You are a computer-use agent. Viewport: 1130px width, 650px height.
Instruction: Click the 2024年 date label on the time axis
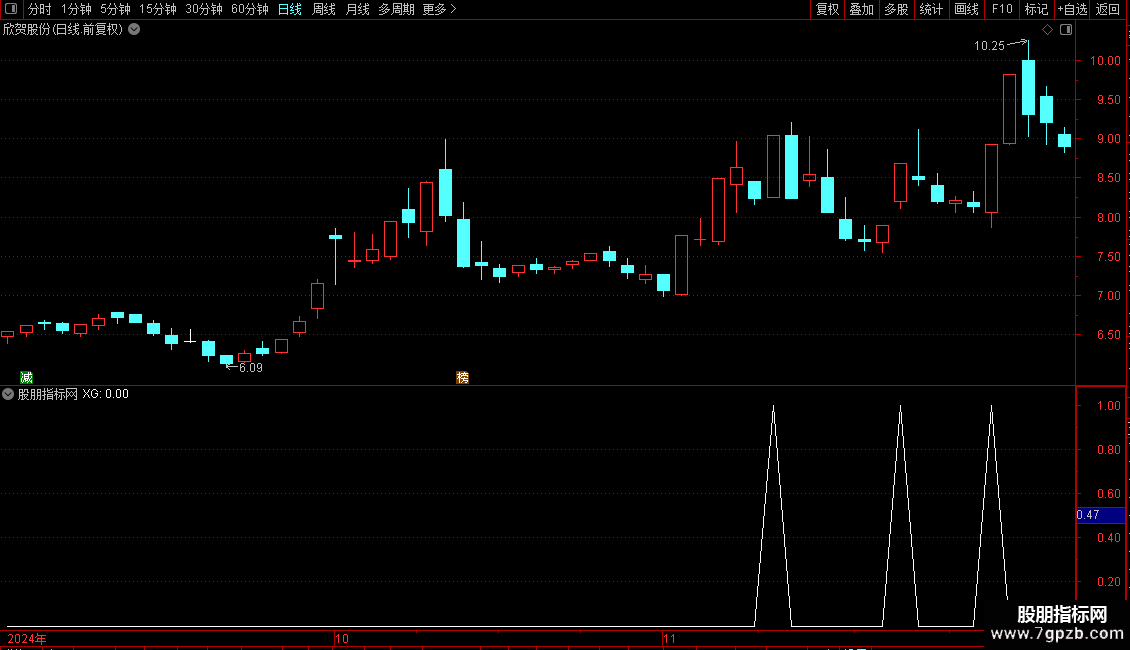pos(27,638)
